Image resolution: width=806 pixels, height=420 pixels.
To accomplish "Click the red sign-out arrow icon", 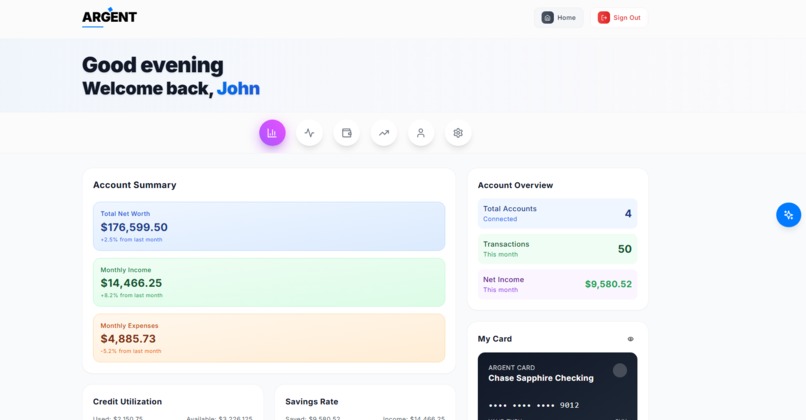I will coord(603,17).
